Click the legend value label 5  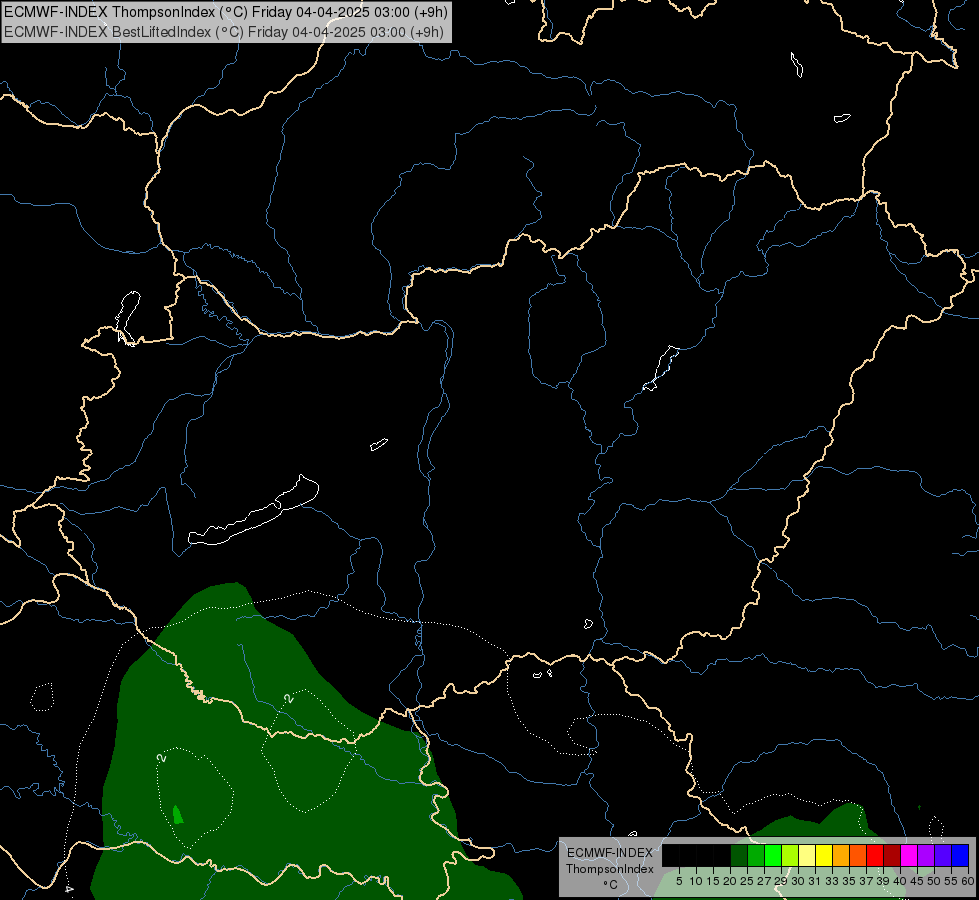(x=679, y=881)
